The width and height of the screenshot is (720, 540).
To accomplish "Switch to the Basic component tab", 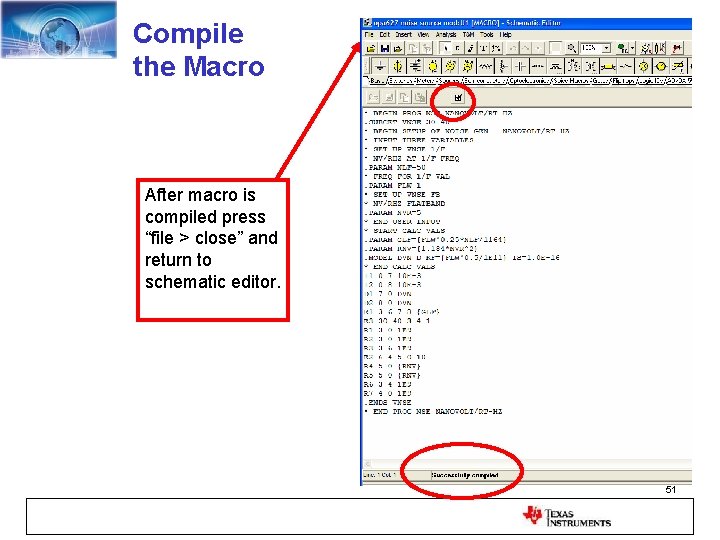I will tap(377, 81).
